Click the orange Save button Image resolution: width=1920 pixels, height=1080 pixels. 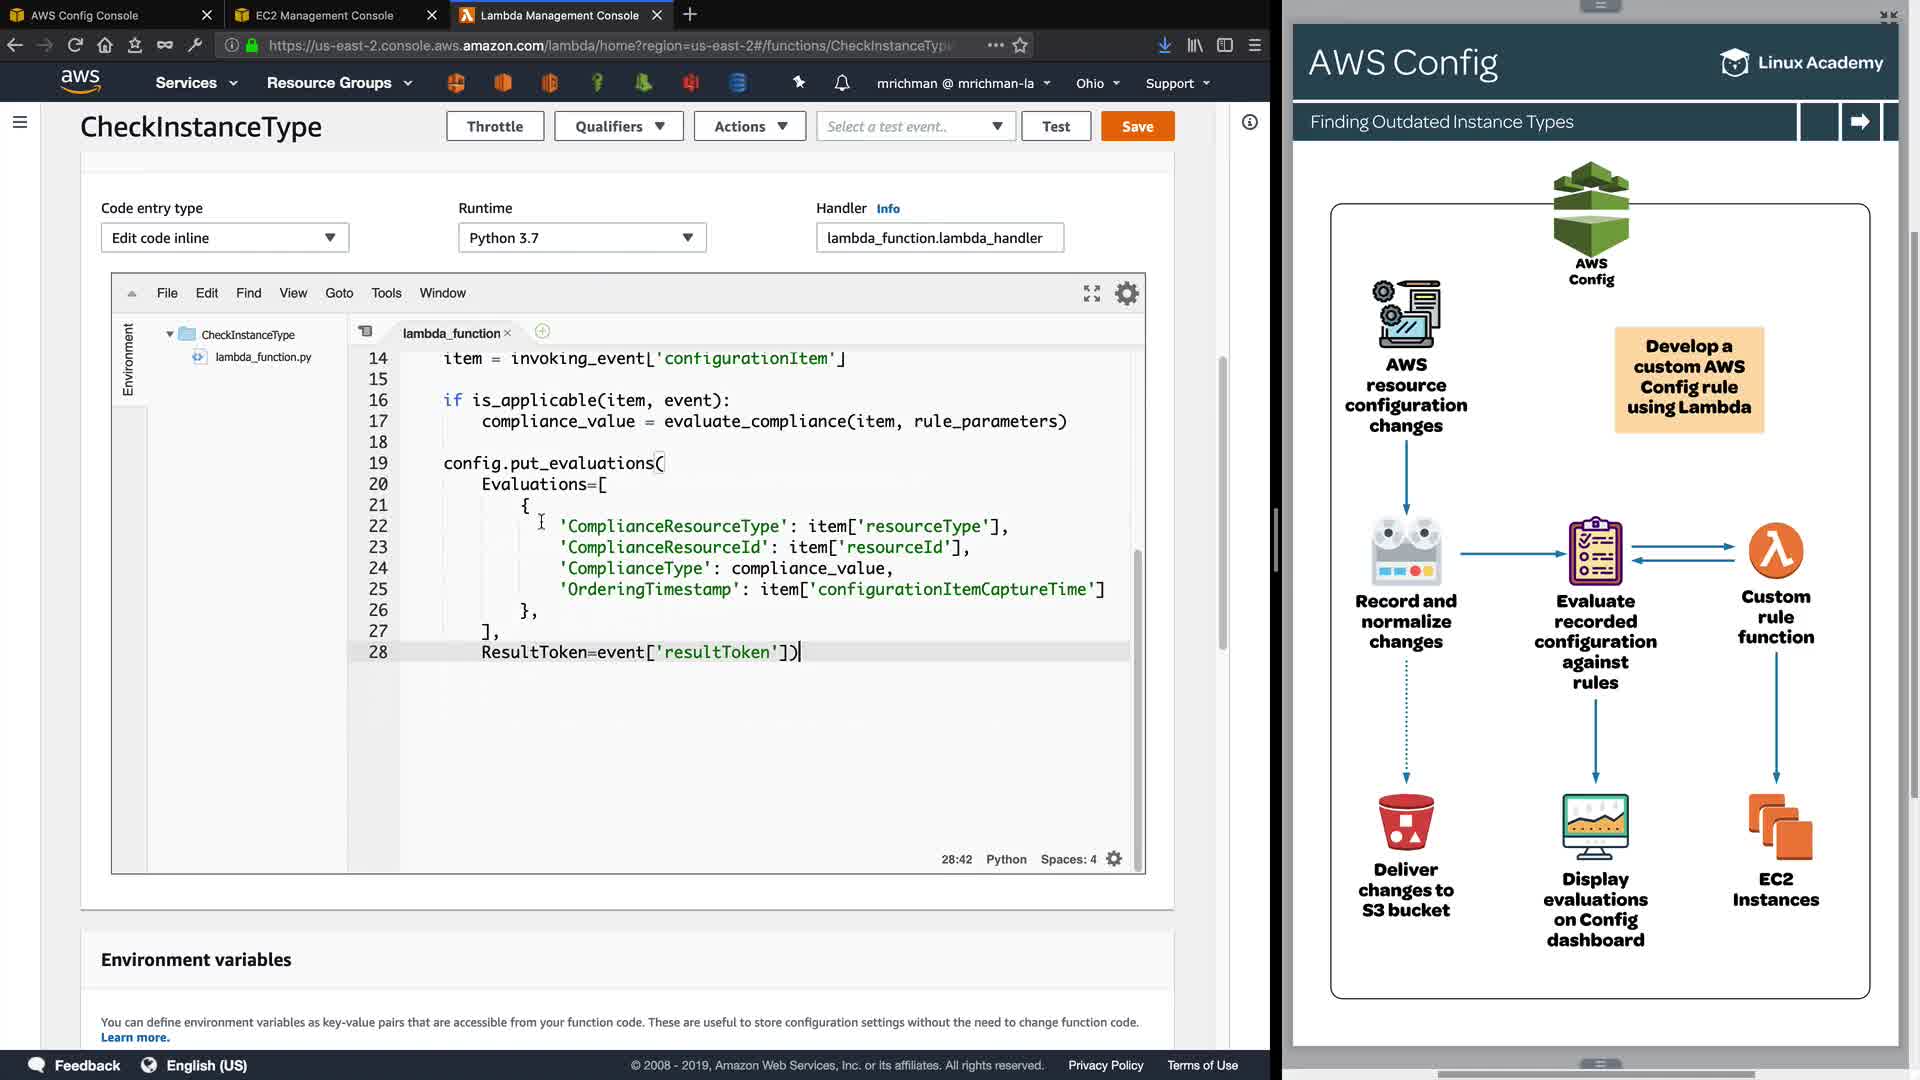pyautogui.click(x=1137, y=126)
